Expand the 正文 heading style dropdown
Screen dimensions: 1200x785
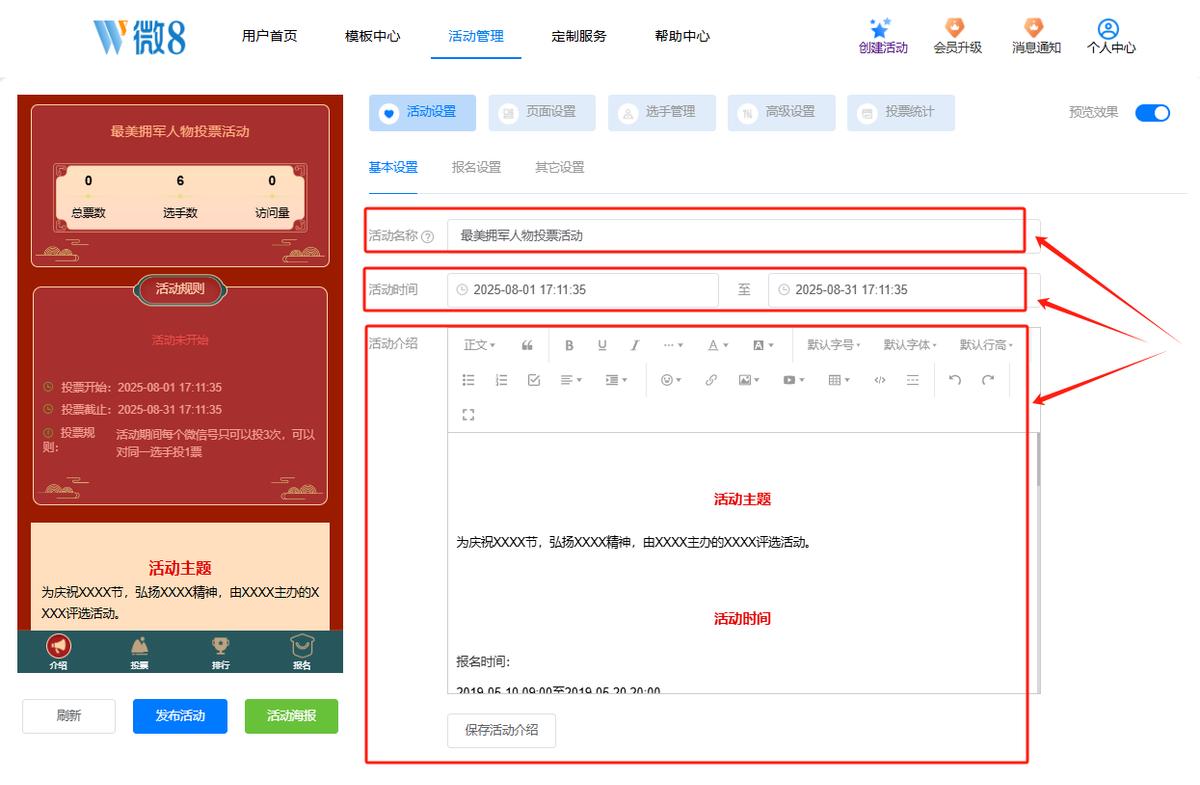coord(479,345)
